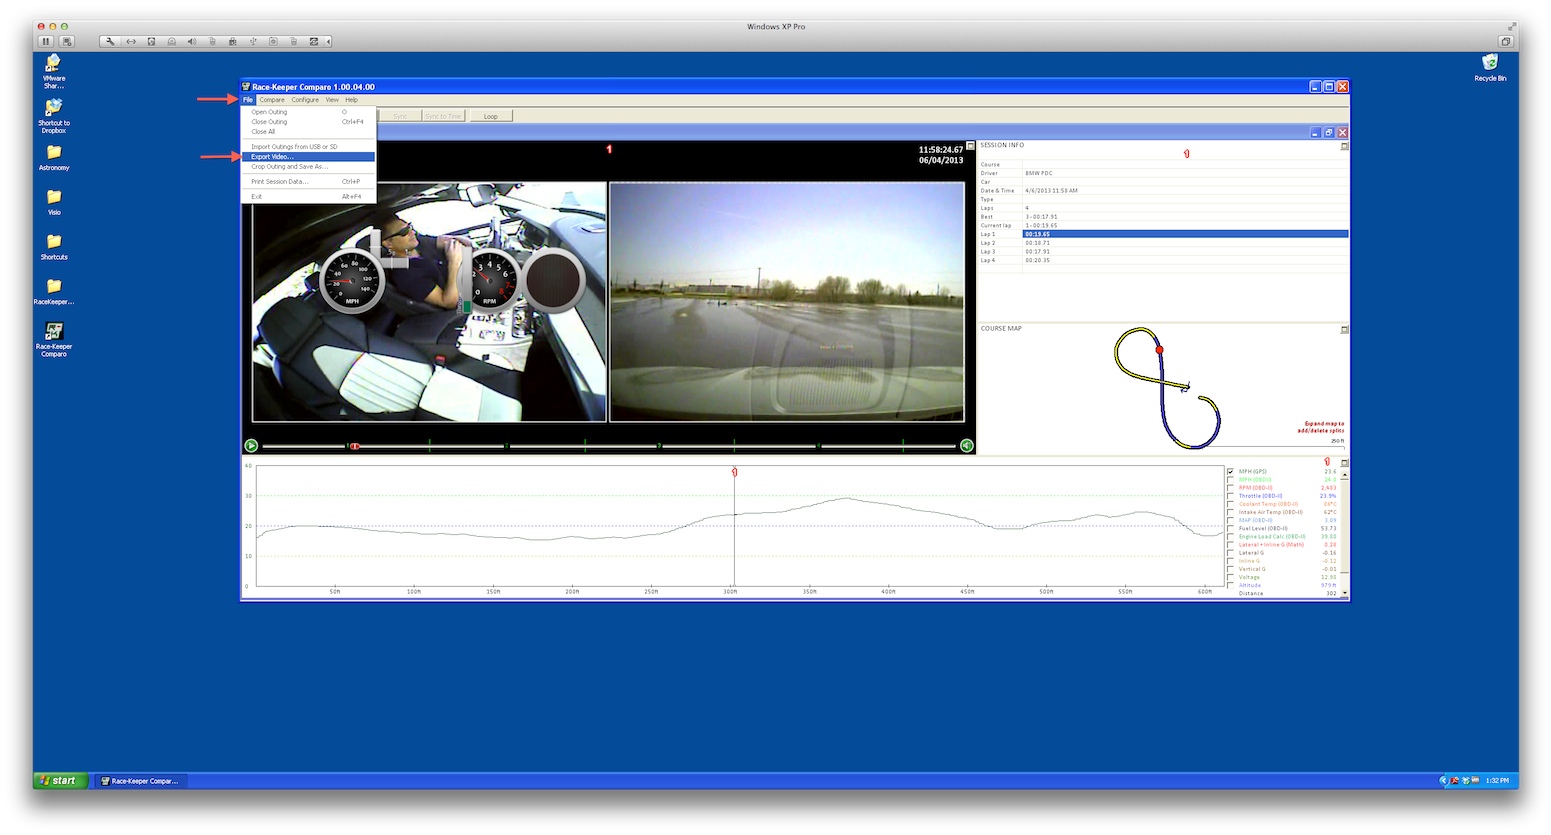This screenshot has height=835, width=1551.
Task: Click the in-car driver camera video
Action: [429, 301]
